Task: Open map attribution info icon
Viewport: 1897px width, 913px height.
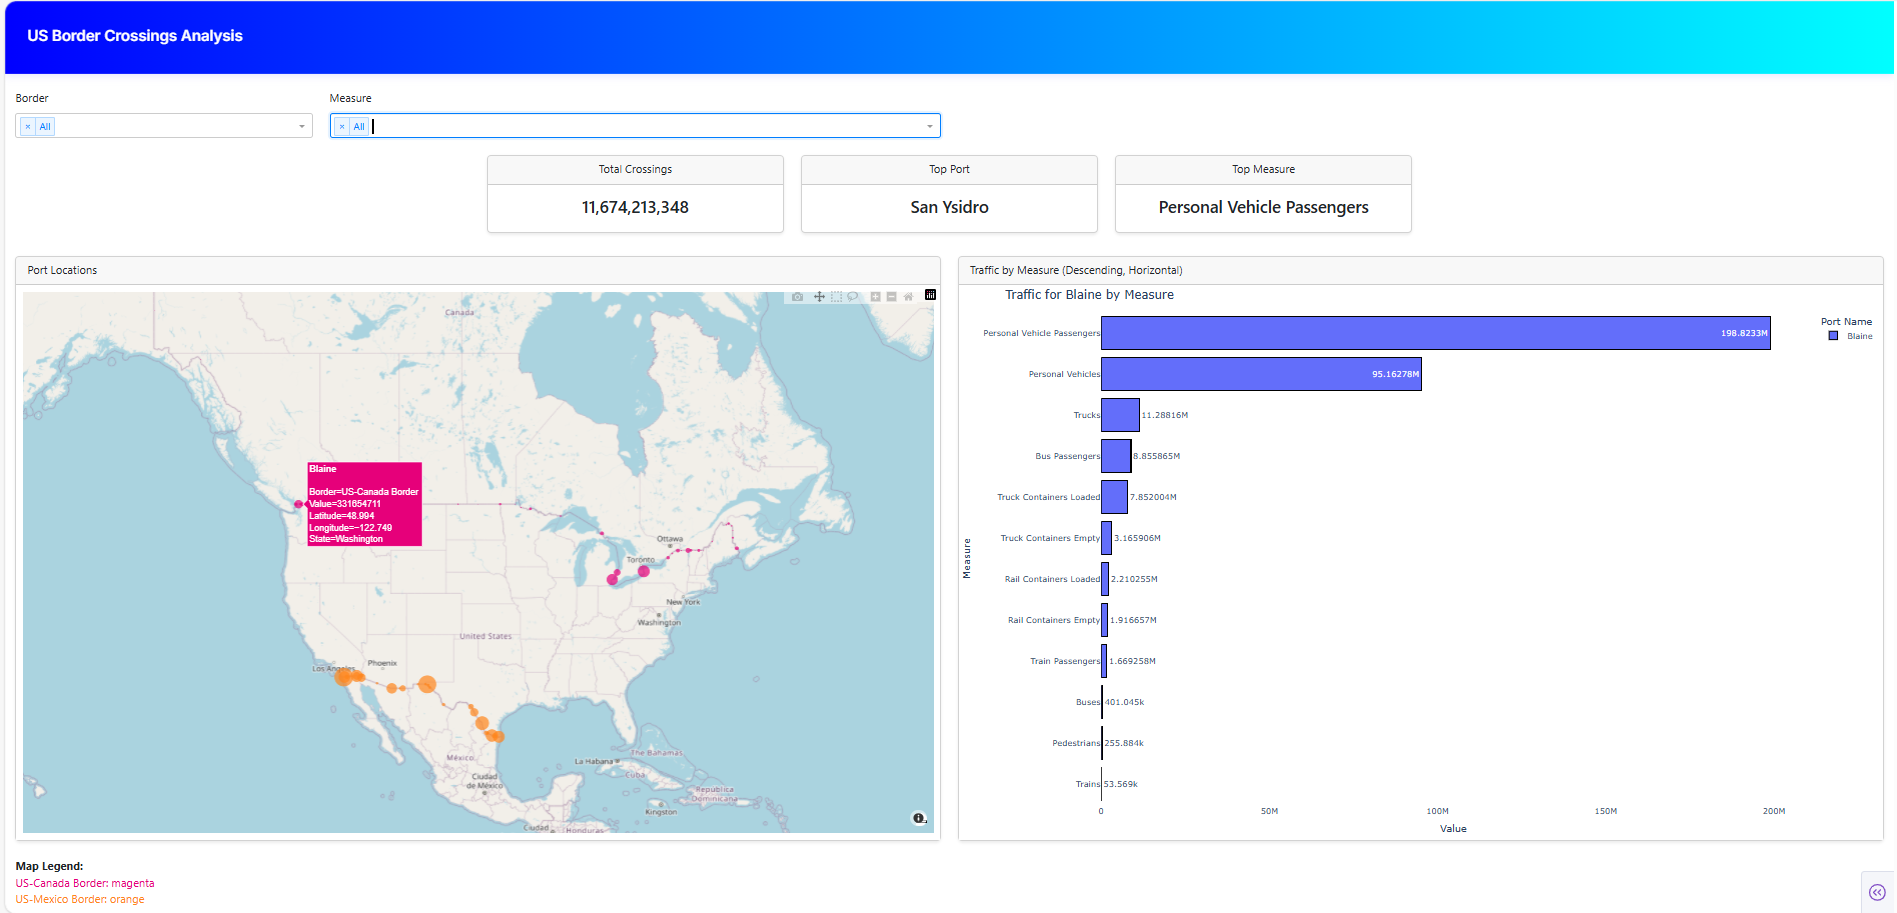Action: (919, 818)
